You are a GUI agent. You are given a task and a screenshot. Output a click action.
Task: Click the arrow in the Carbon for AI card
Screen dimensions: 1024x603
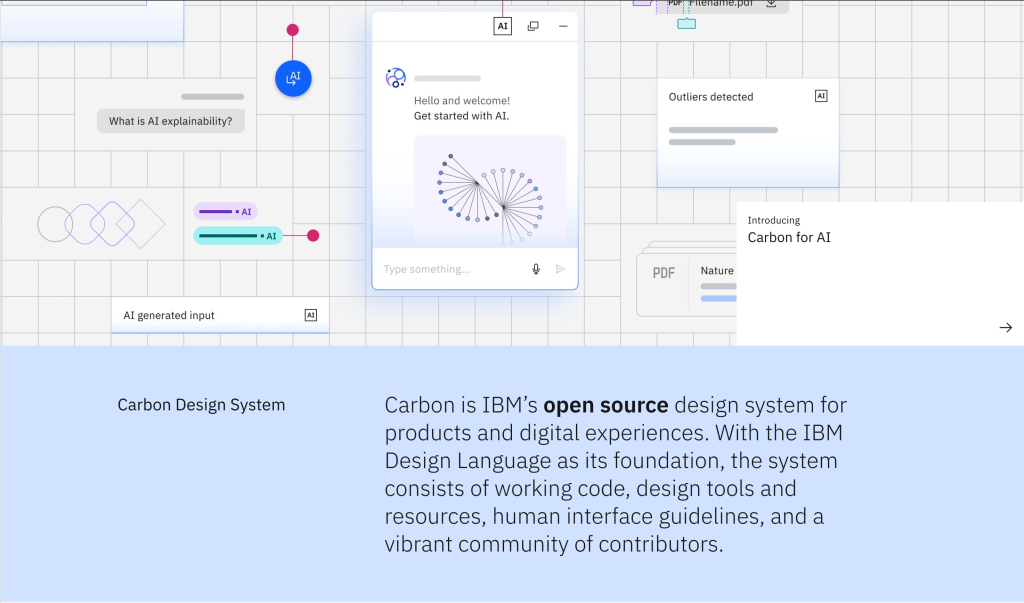(1005, 327)
